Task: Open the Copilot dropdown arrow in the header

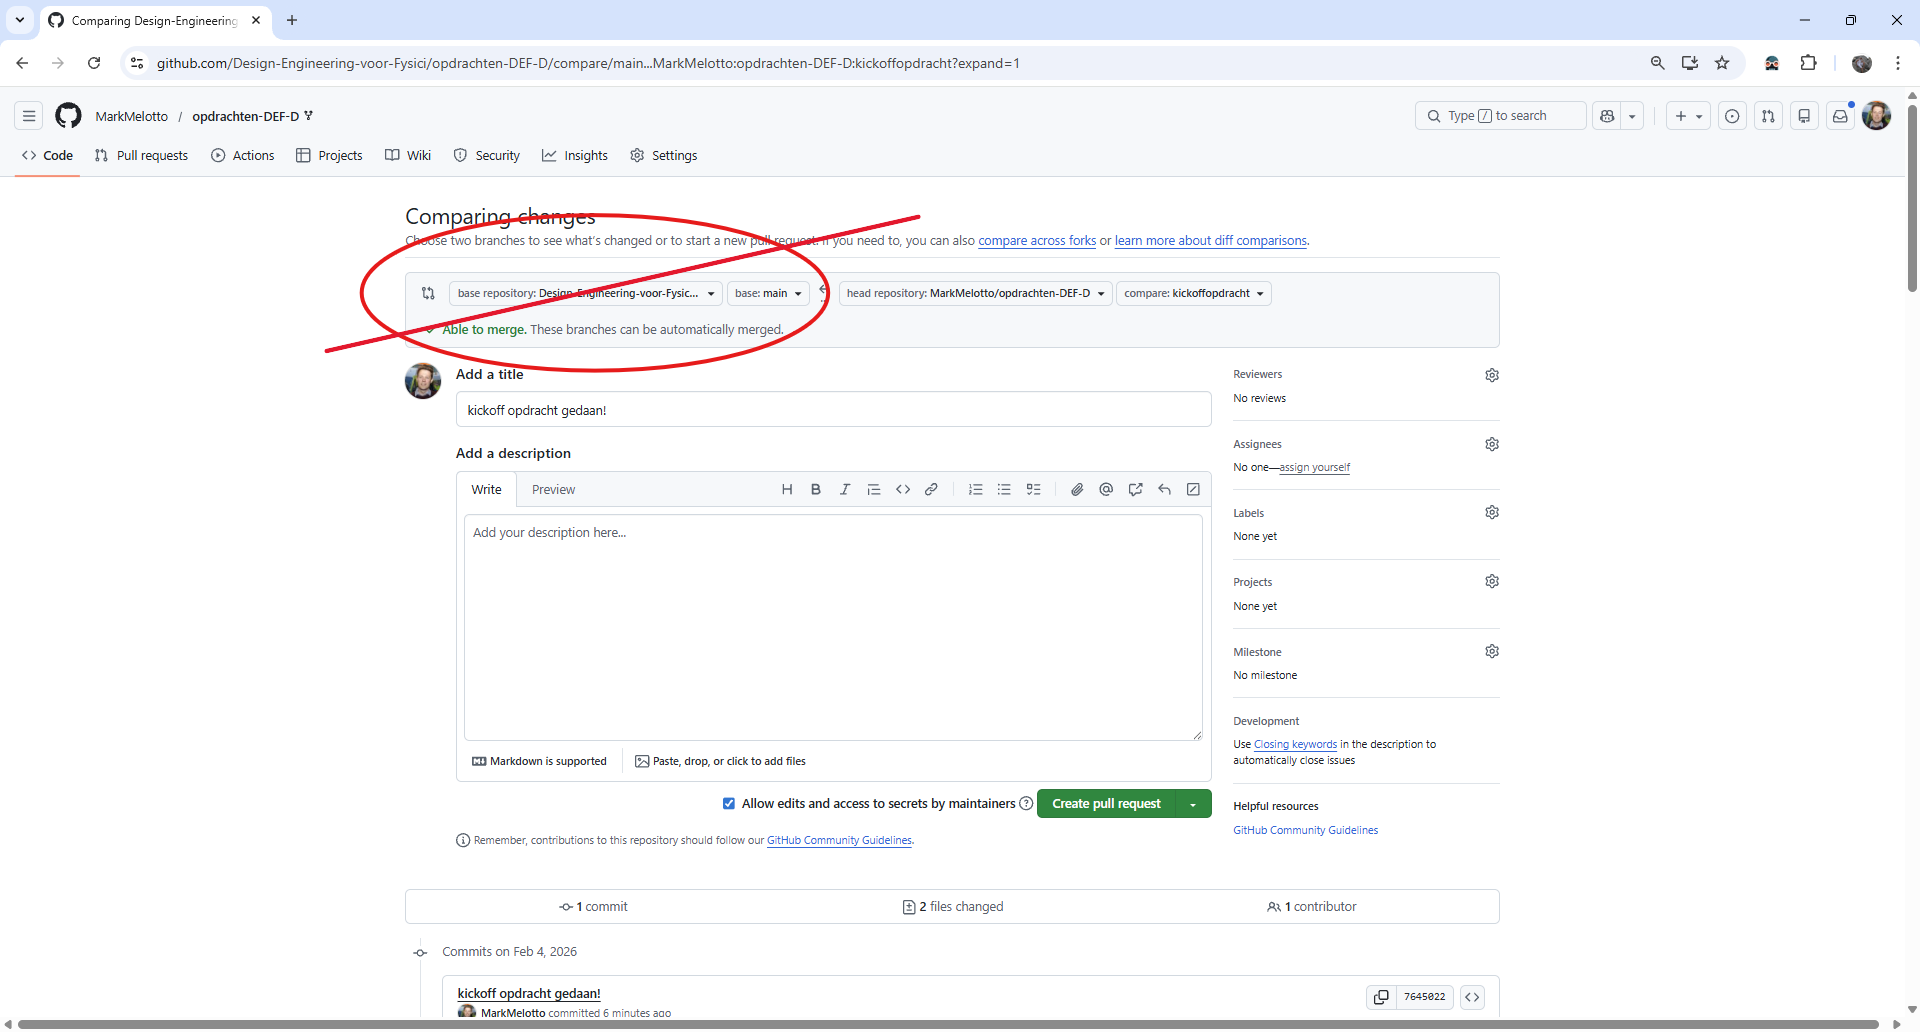Action: (1632, 116)
